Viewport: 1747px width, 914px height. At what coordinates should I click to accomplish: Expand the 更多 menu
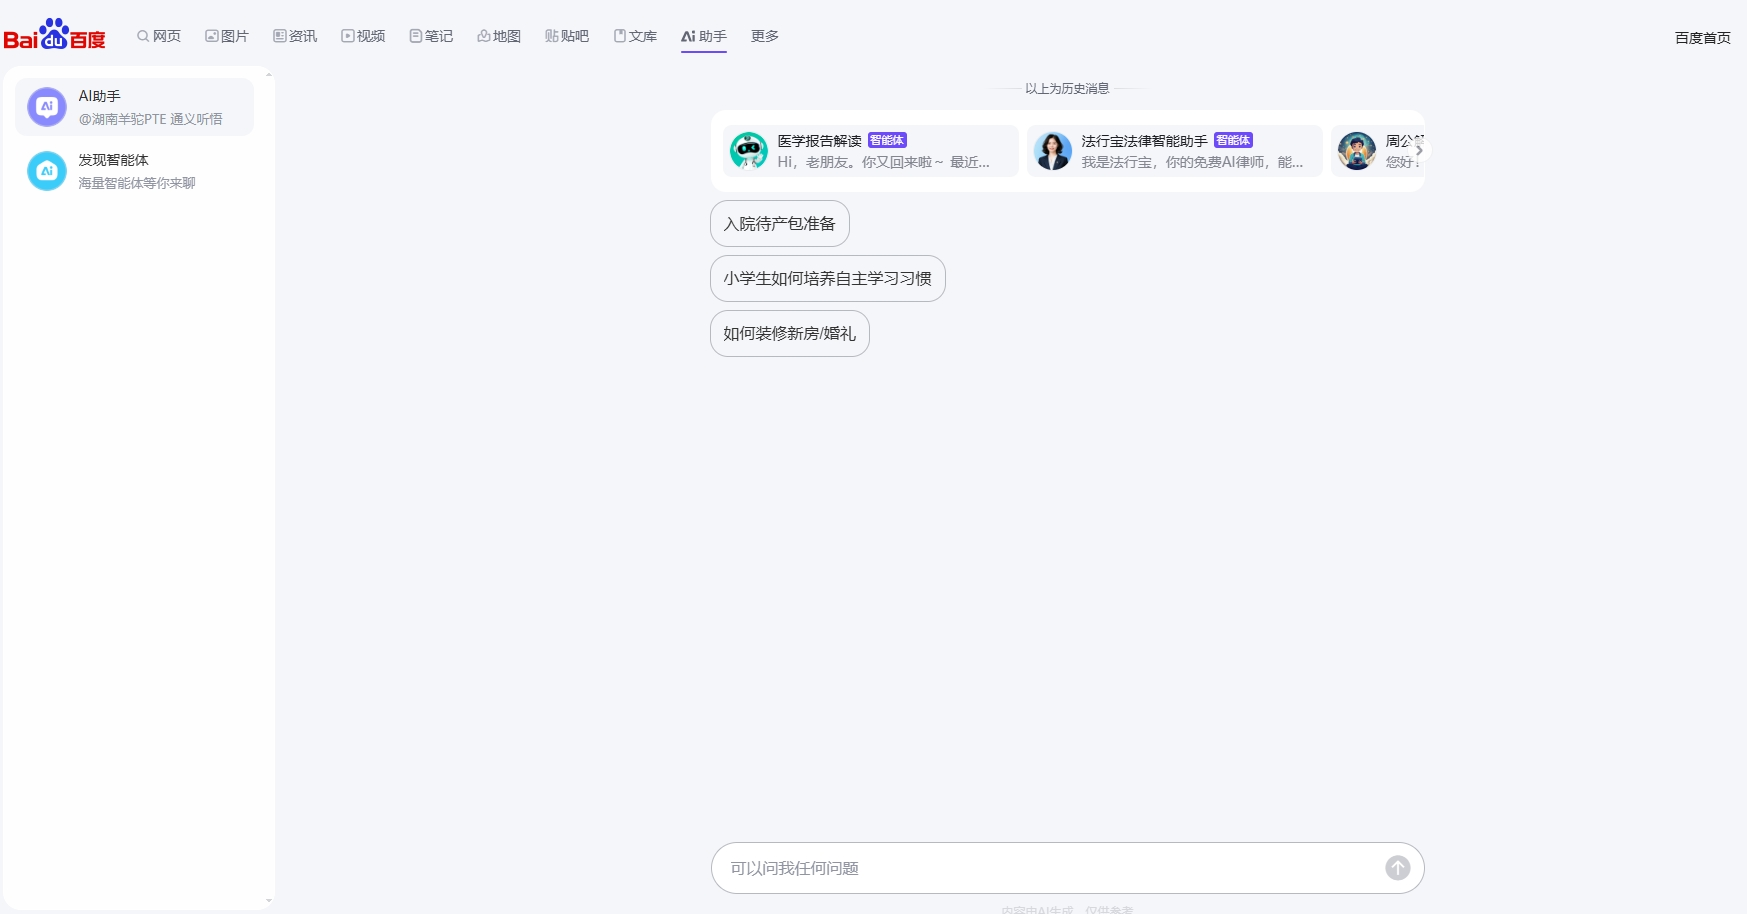coord(764,35)
